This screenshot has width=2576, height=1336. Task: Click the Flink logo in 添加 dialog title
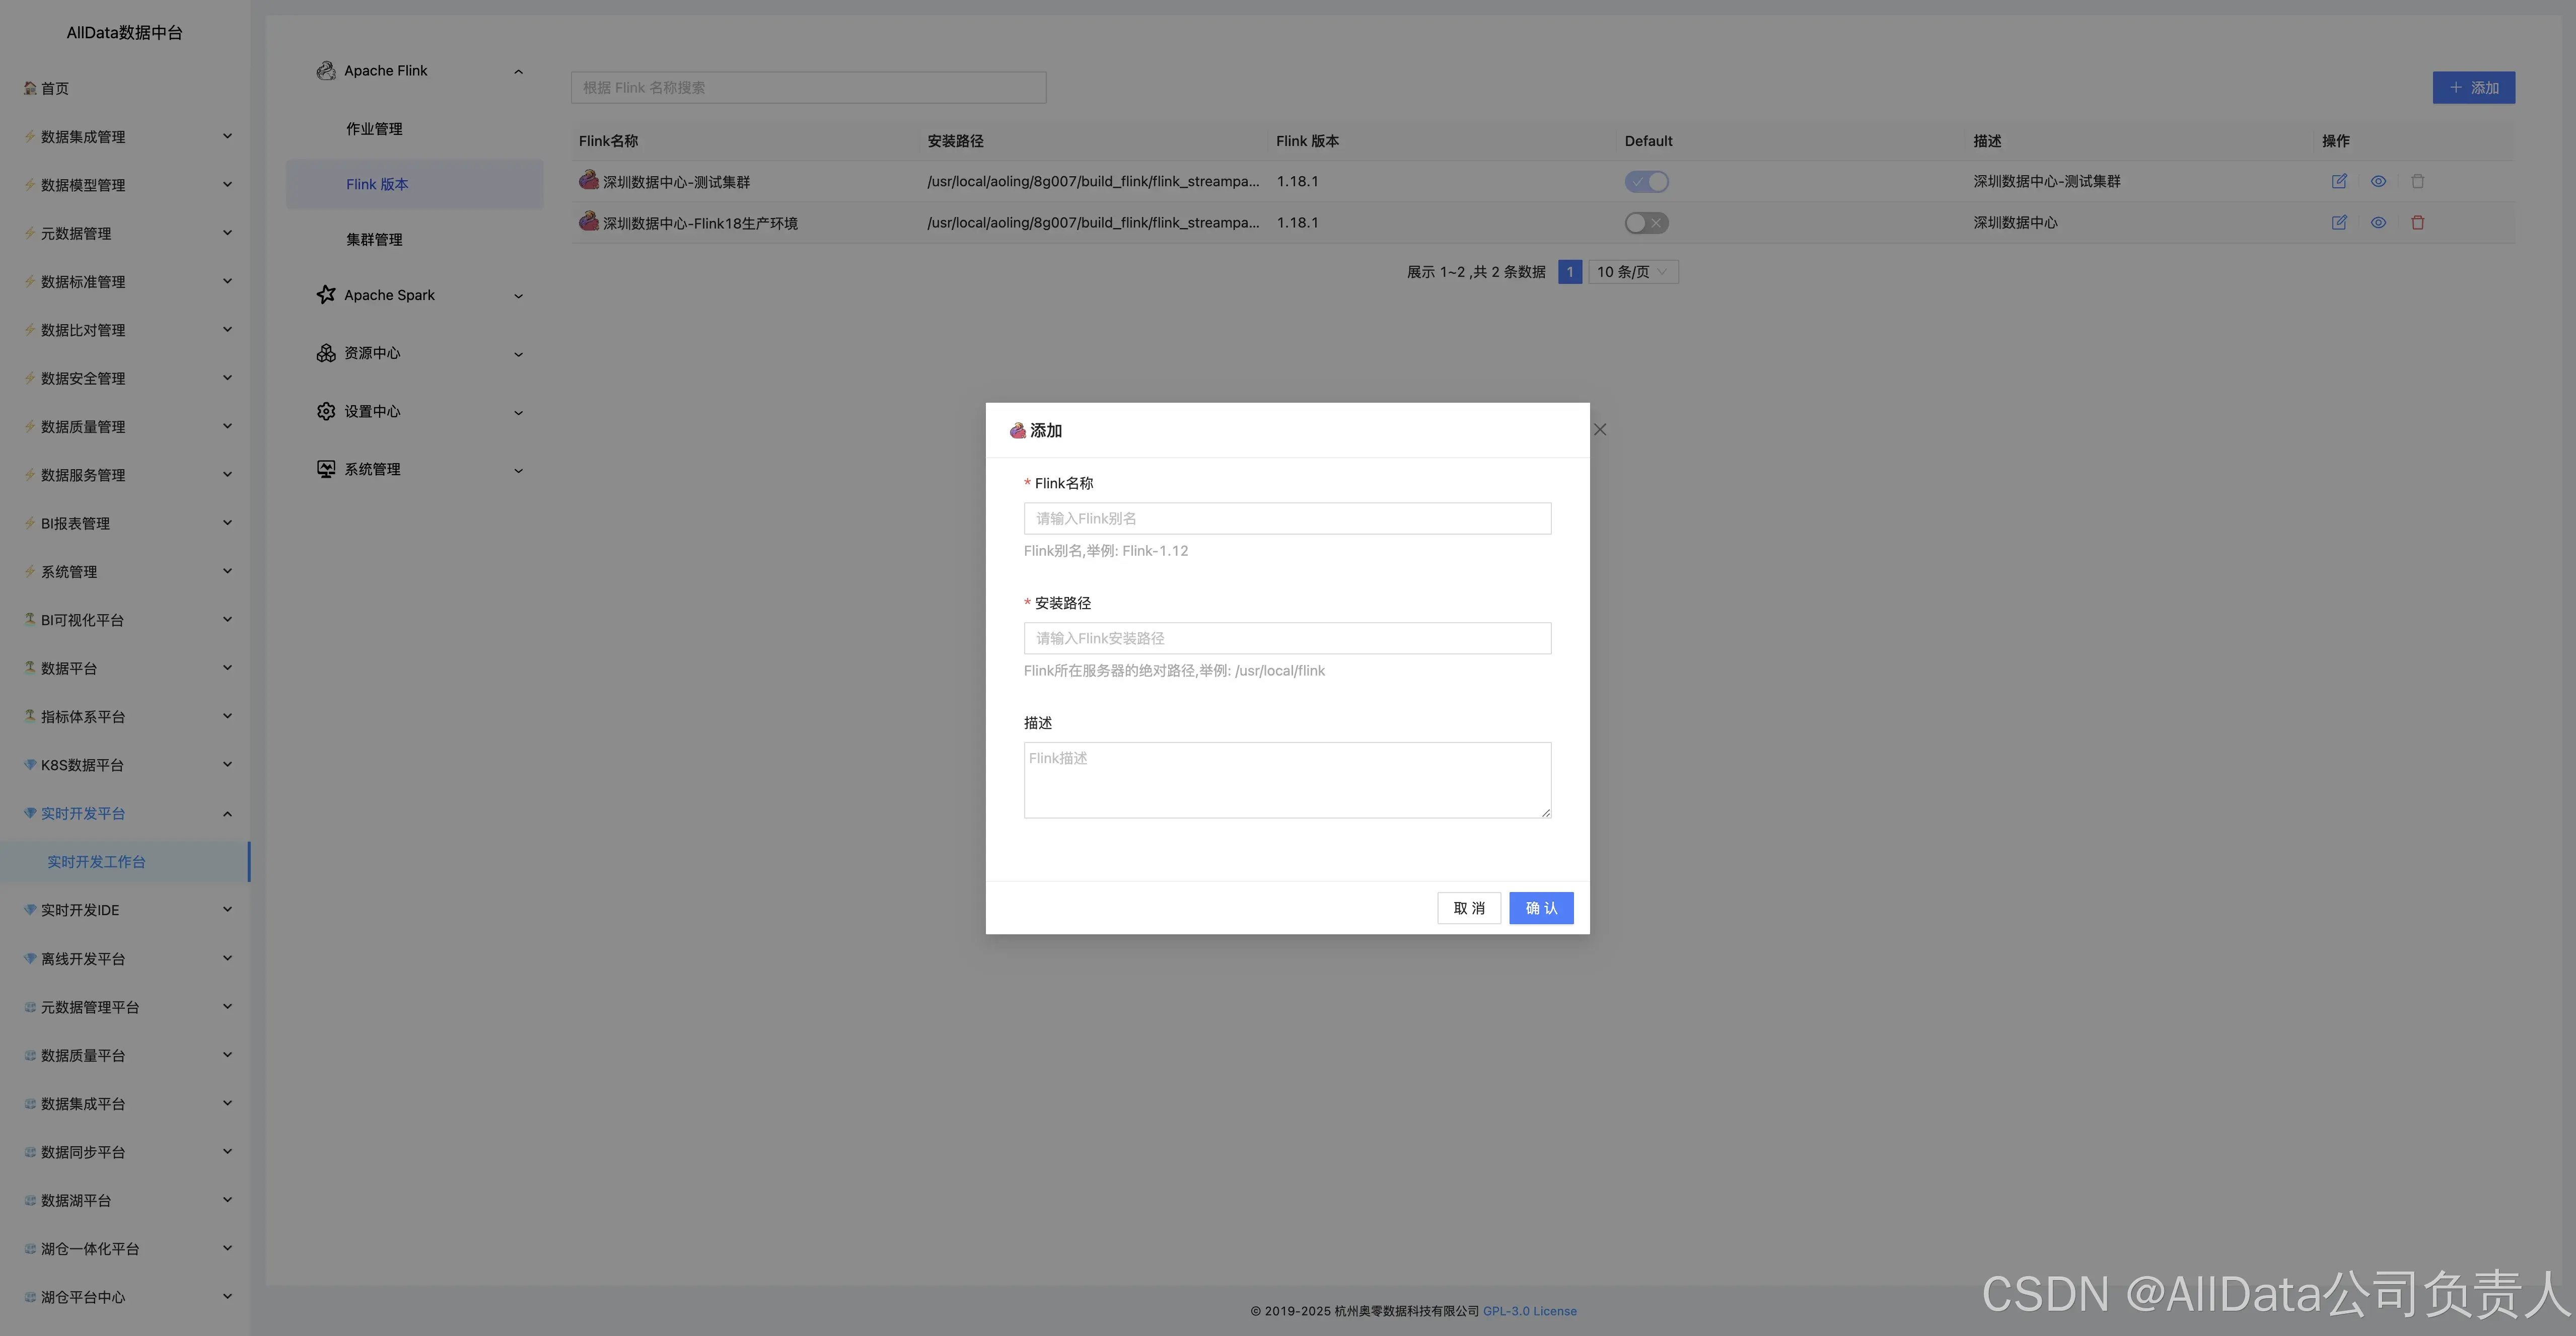click(x=1018, y=430)
